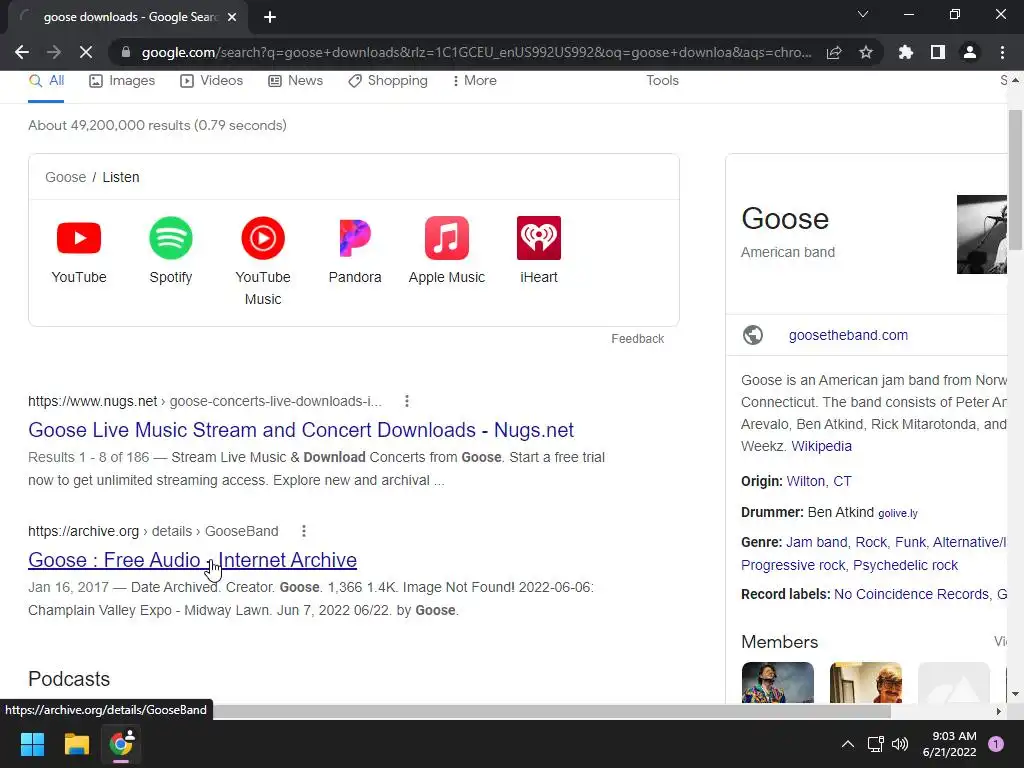Open Chrome profile avatar menu
1024x768 pixels.
(x=970, y=52)
